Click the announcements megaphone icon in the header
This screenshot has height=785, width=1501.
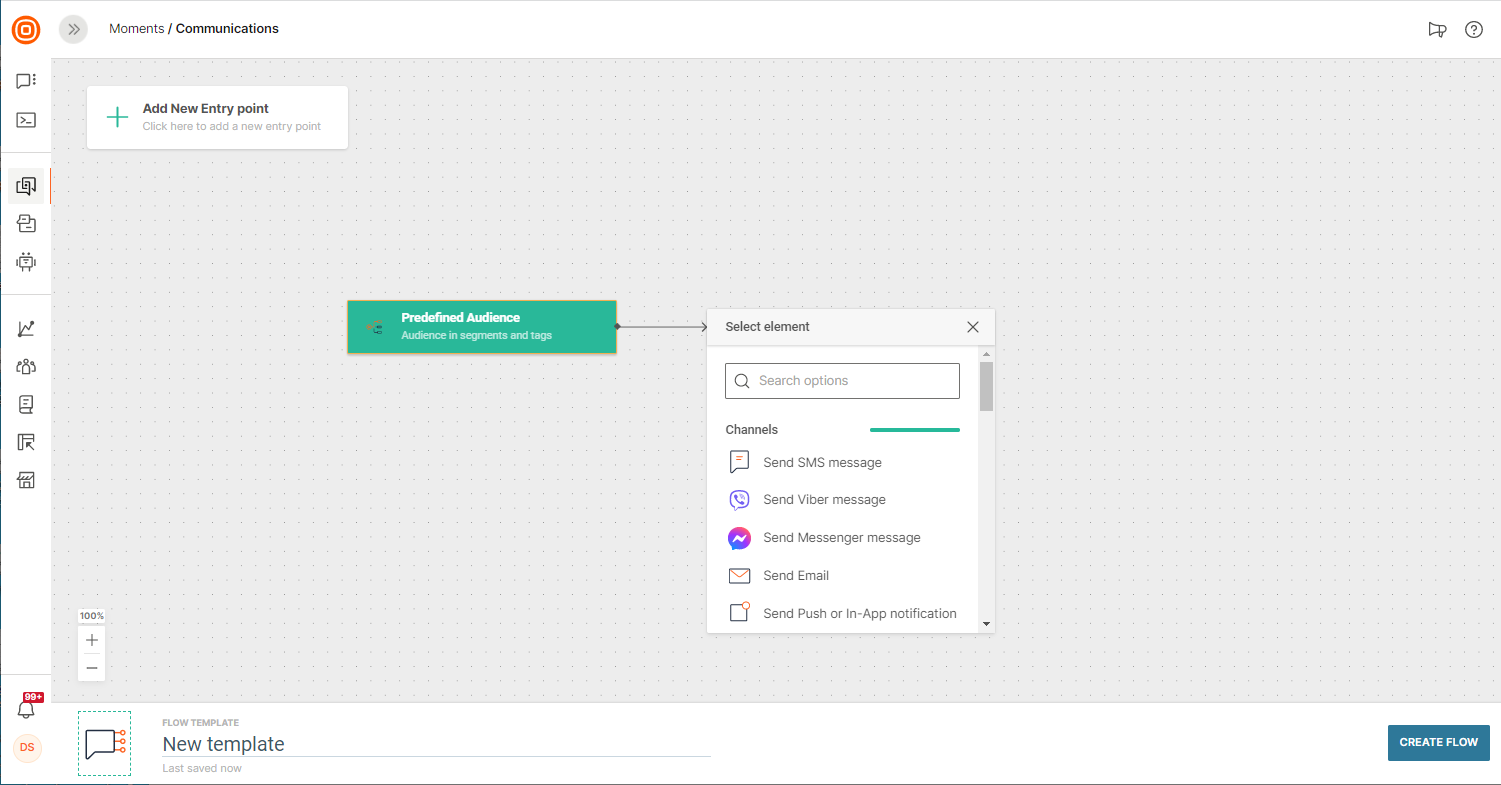[x=1437, y=30]
